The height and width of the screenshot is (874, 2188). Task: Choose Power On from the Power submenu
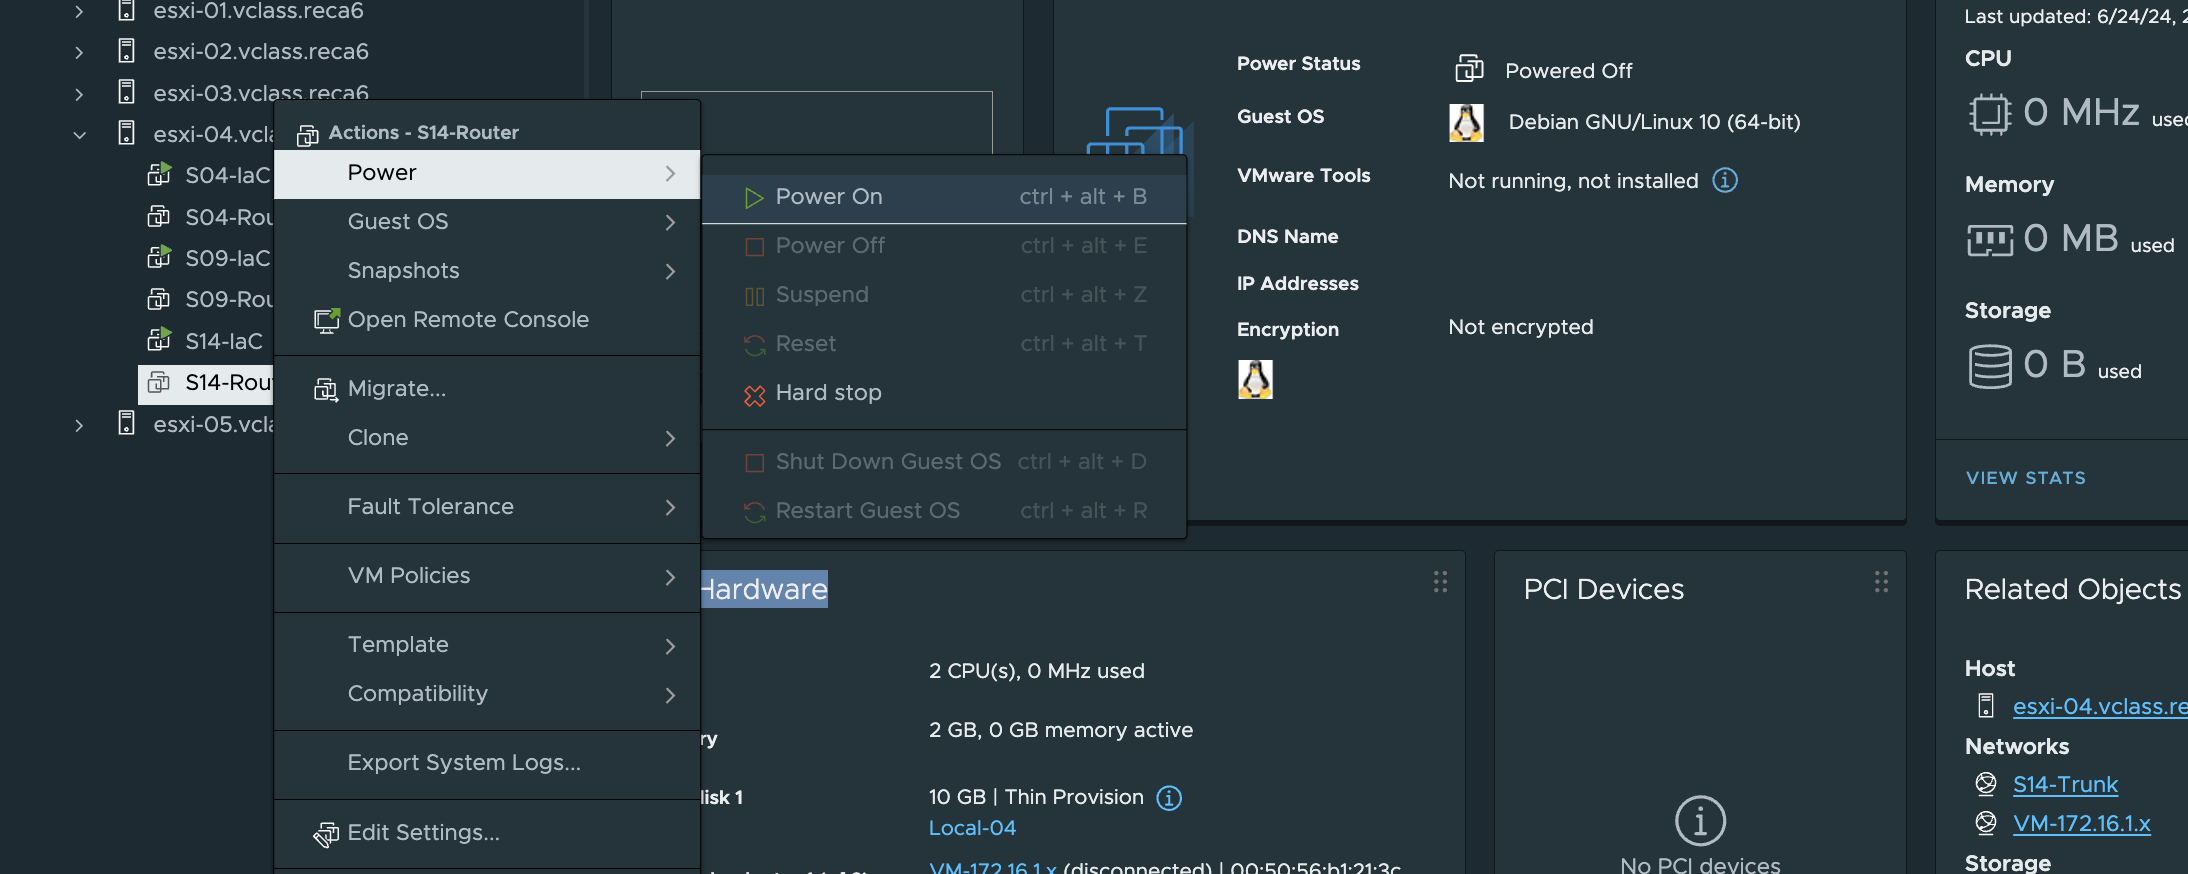click(944, 197)
